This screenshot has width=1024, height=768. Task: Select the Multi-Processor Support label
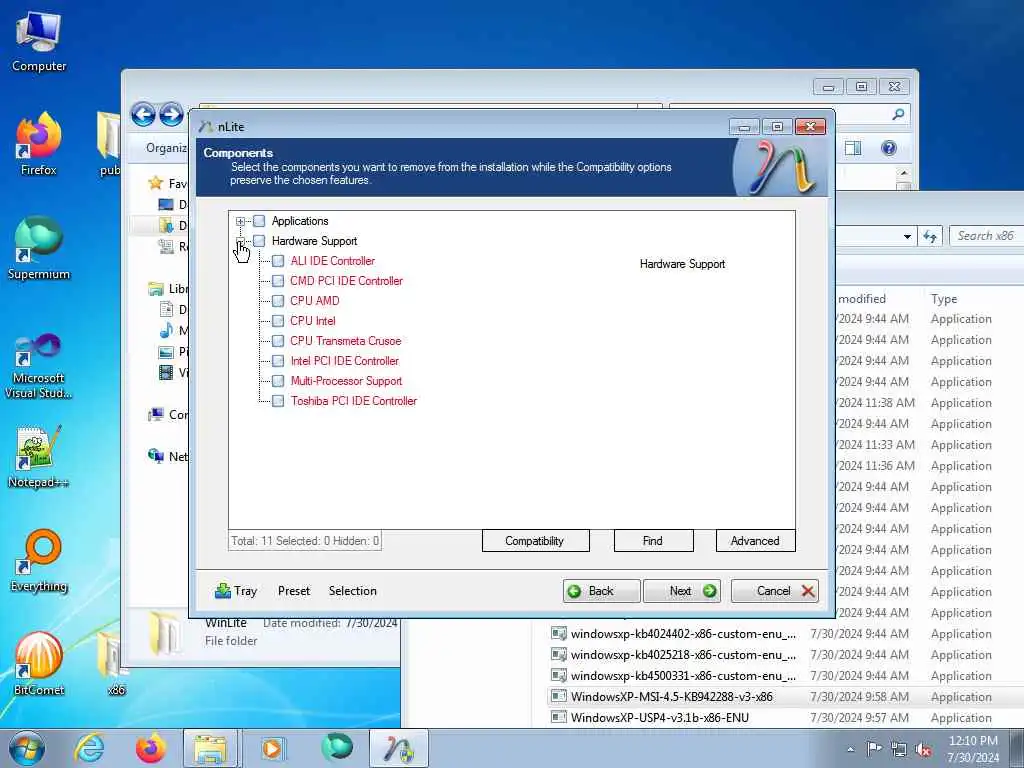[x=346, y=381]
